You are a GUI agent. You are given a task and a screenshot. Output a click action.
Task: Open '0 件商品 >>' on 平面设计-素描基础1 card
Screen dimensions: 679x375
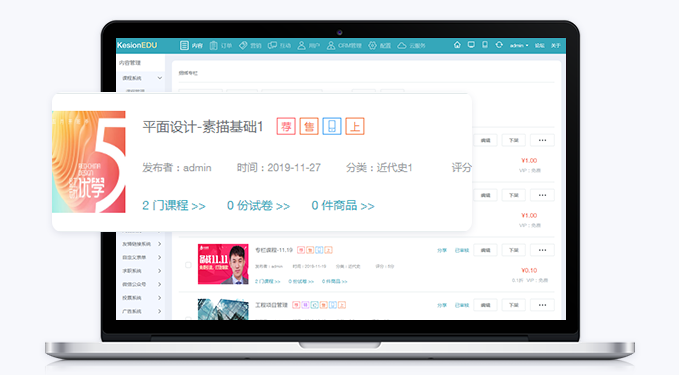[x=343, y=205]
